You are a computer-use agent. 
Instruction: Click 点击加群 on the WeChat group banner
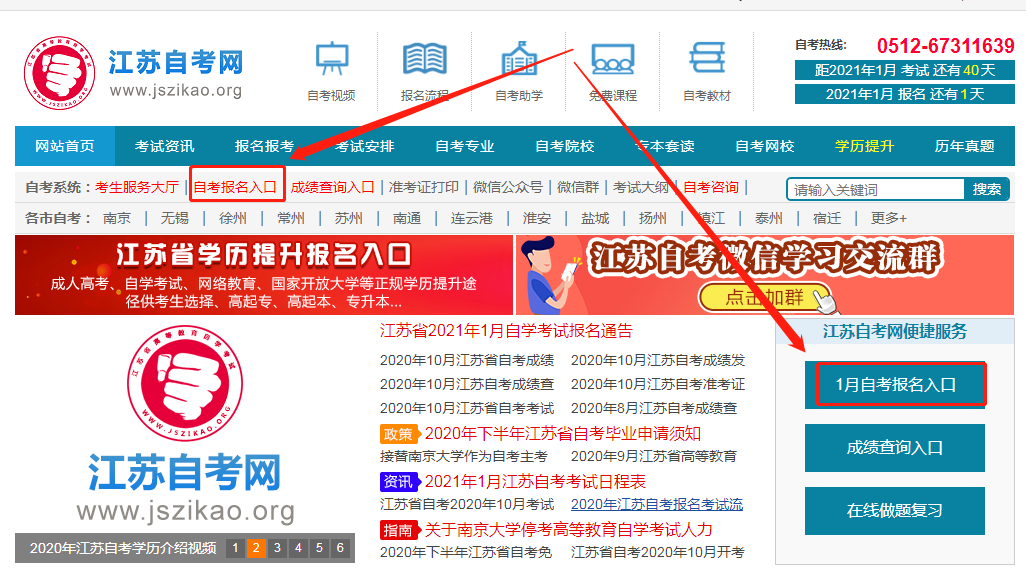point(764,297)
